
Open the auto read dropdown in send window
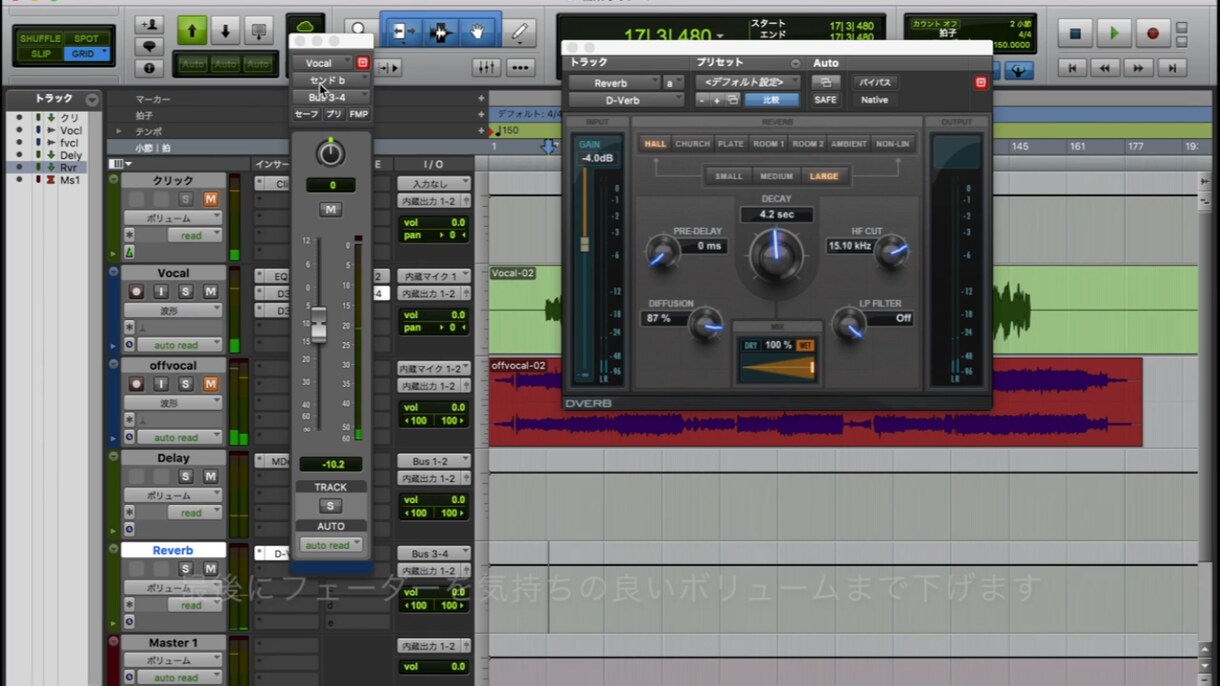coord(331,545)
